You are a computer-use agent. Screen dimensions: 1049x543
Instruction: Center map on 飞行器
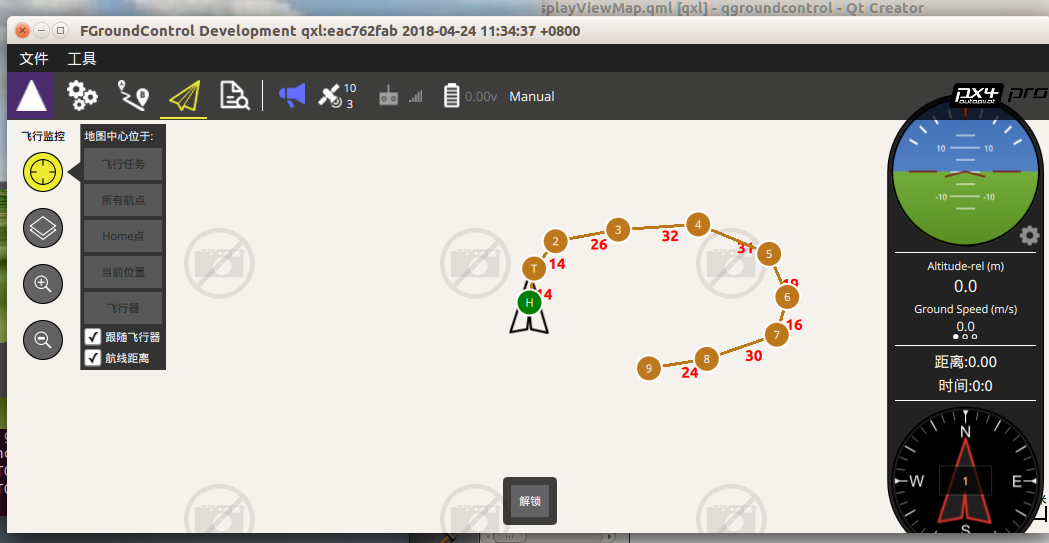tap(123, 308)
